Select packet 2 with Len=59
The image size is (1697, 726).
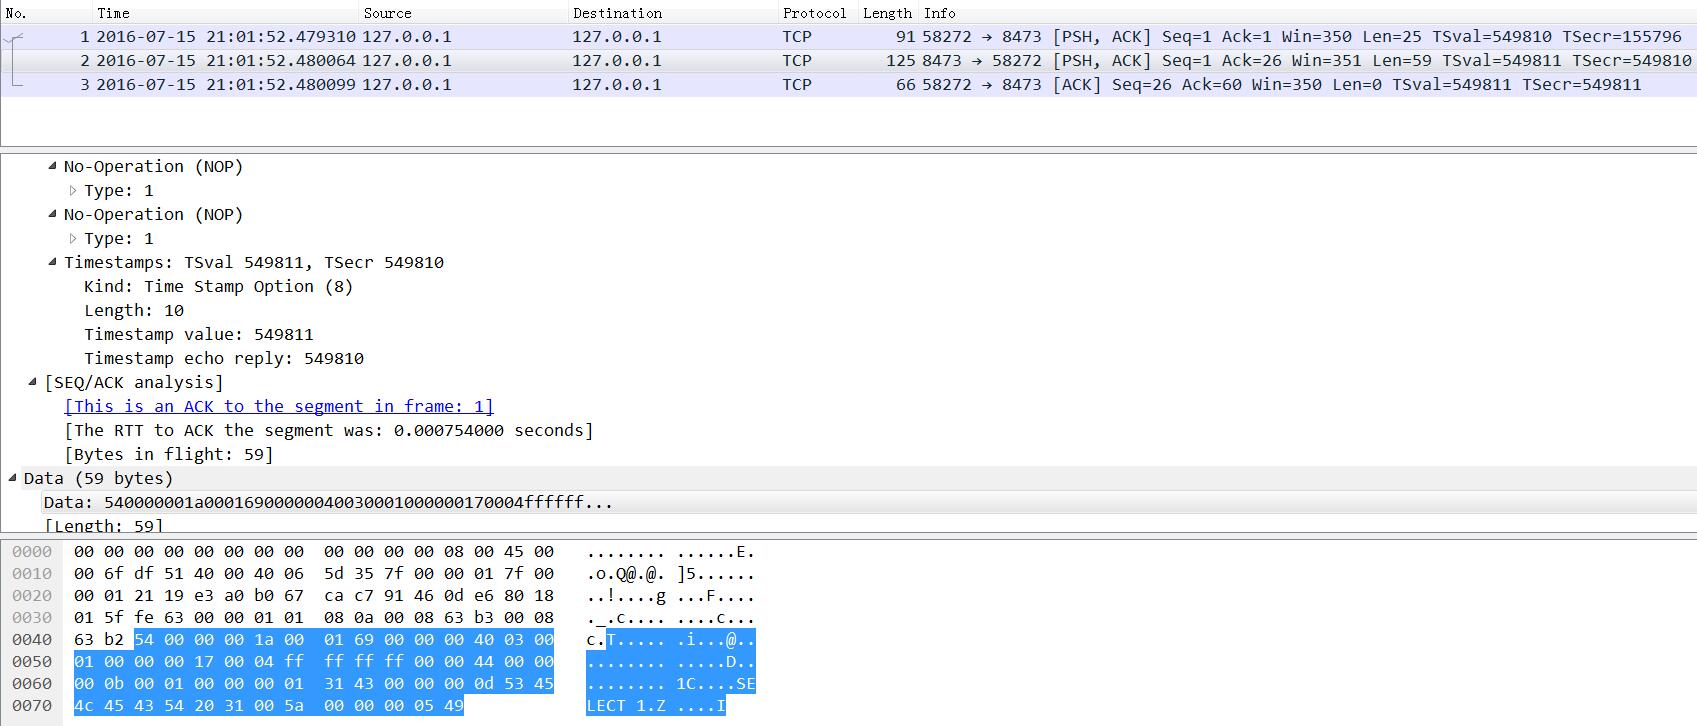point(848,61)
